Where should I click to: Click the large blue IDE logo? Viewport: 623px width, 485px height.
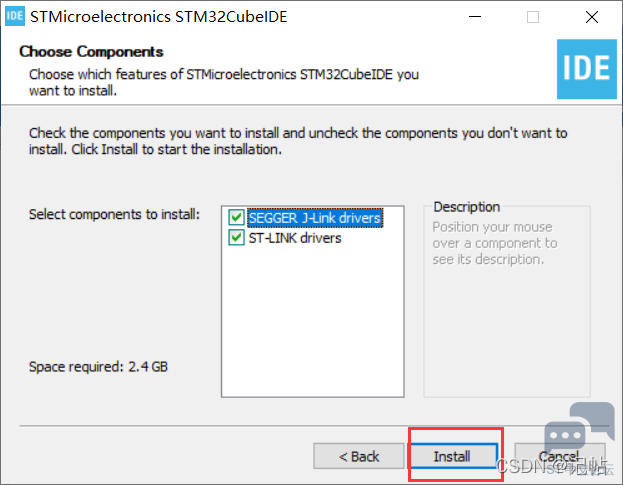(586, 69)
